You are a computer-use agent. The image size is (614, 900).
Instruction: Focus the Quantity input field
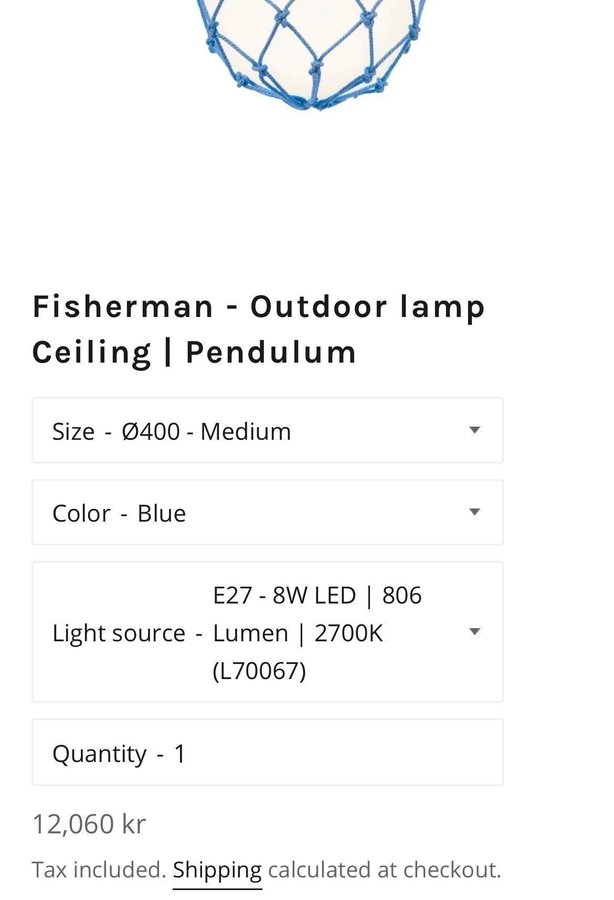pyautogui.click(x=267, y=753)
